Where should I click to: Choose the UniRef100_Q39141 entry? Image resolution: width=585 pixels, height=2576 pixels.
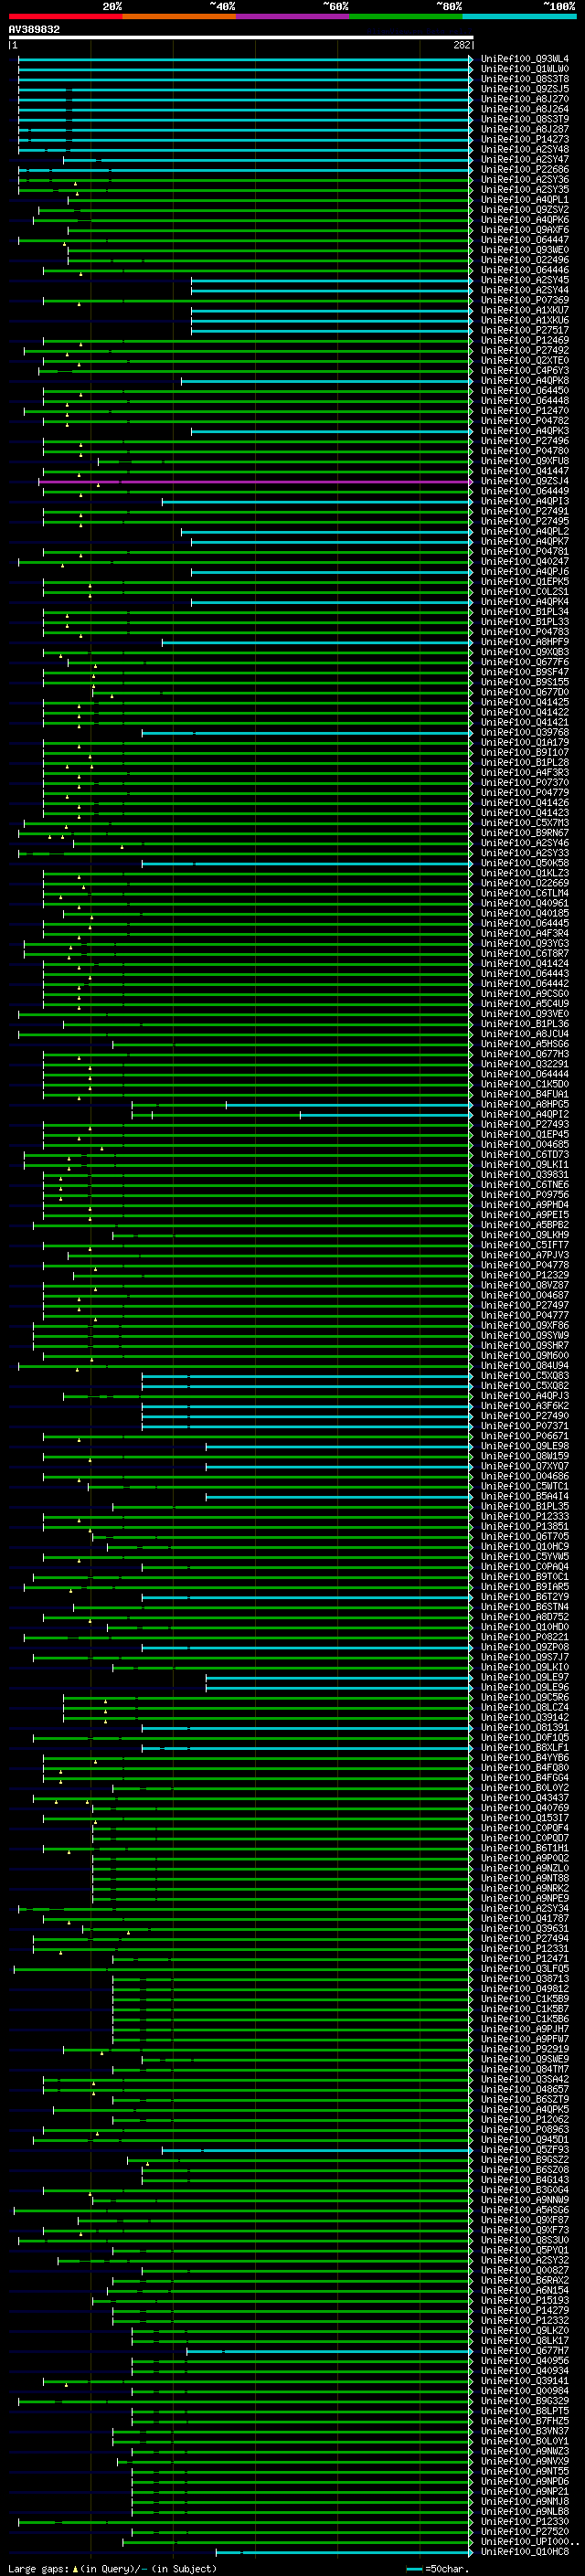(525, 2381)
